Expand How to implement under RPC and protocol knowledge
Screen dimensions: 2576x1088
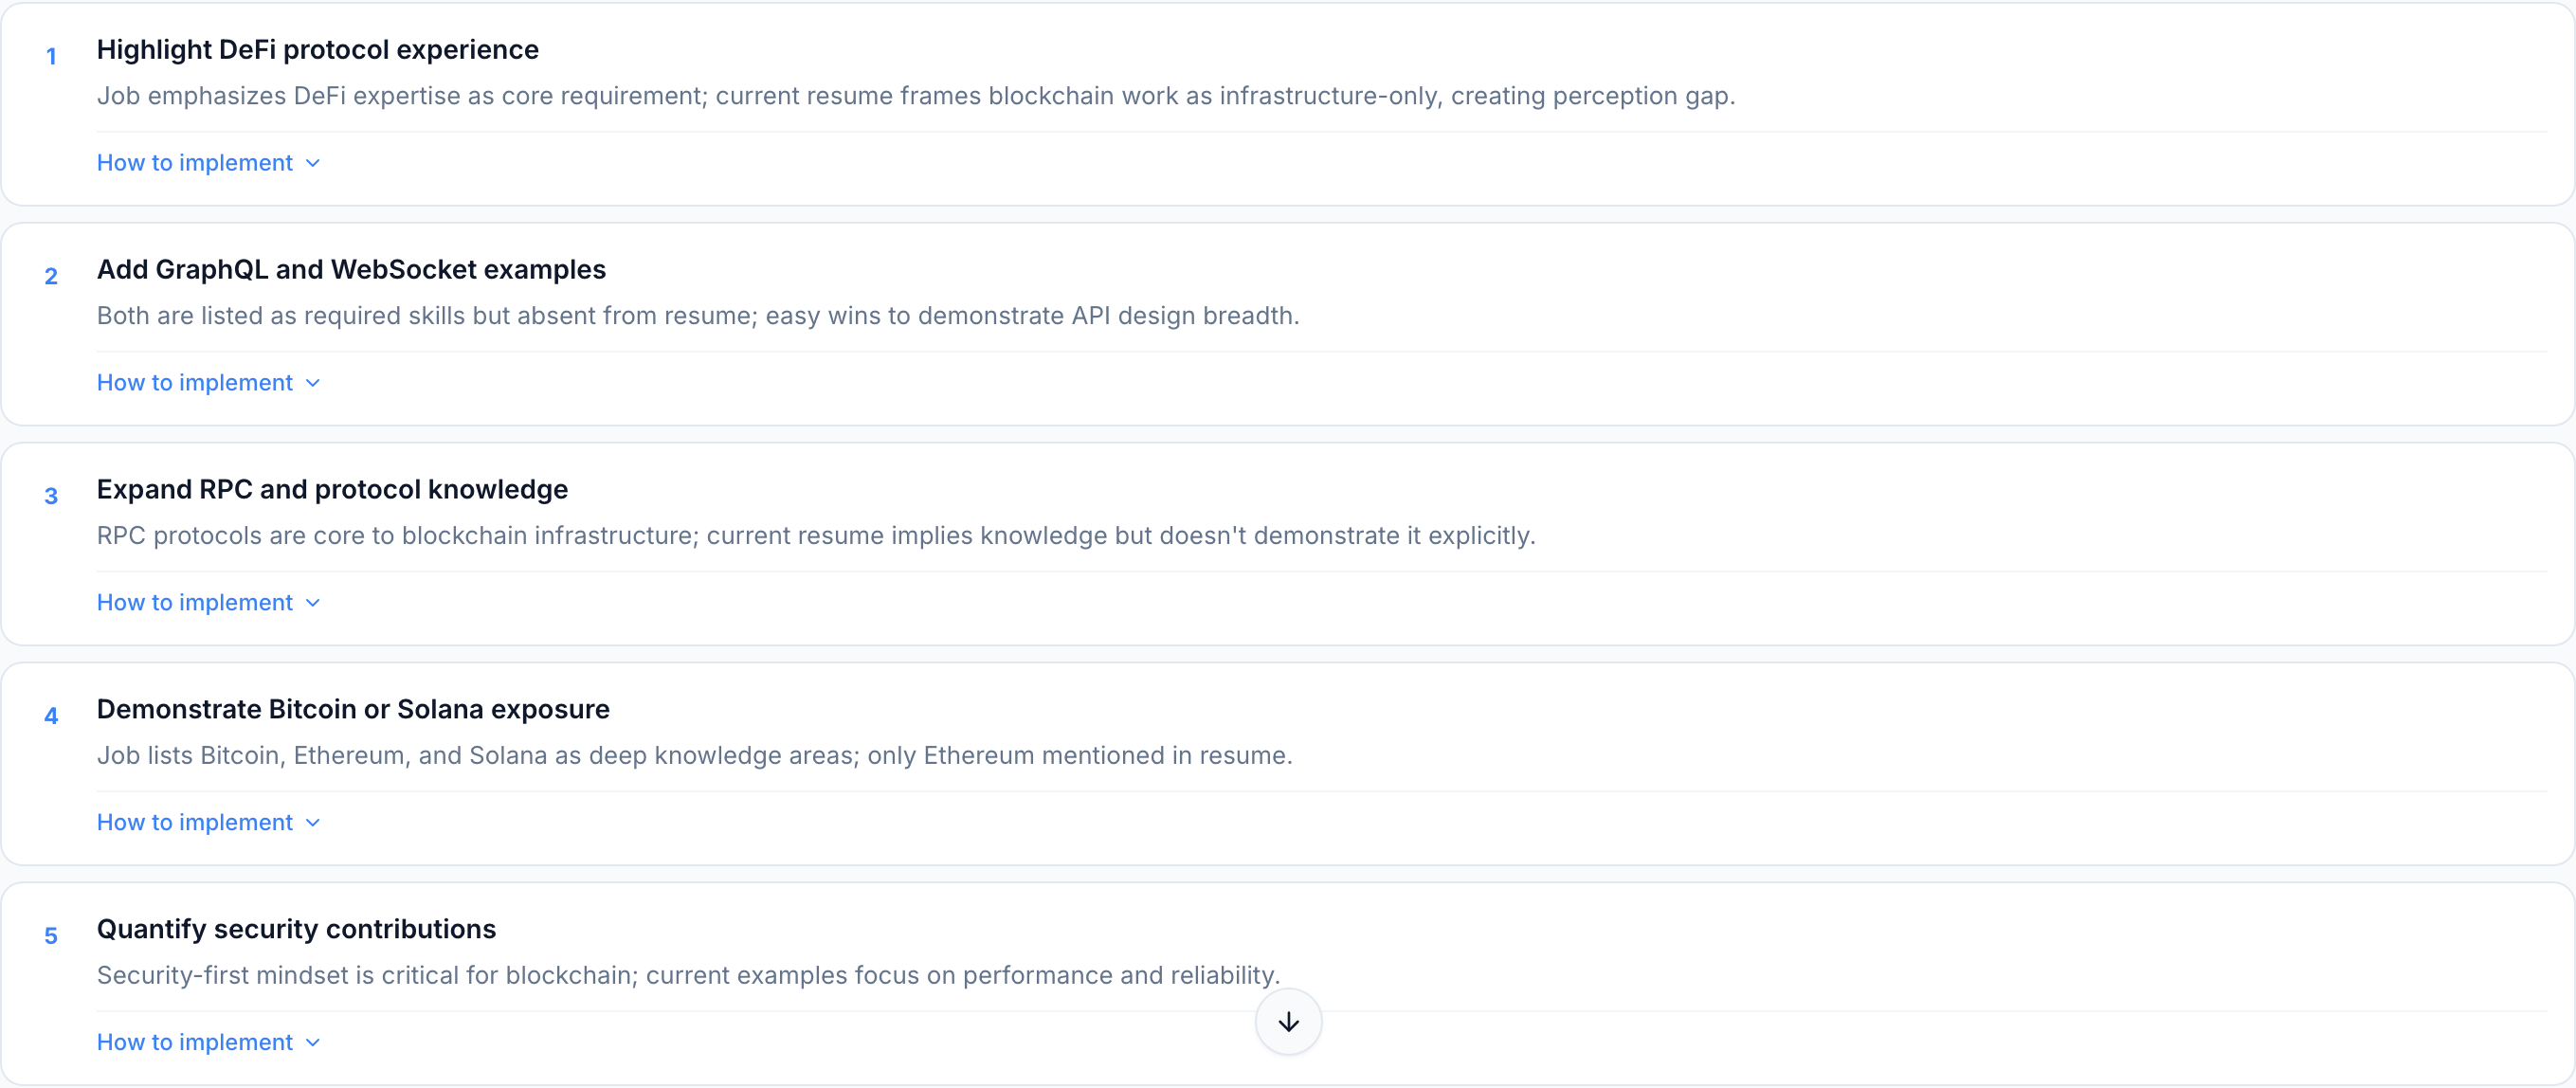[x=194, y=602]
